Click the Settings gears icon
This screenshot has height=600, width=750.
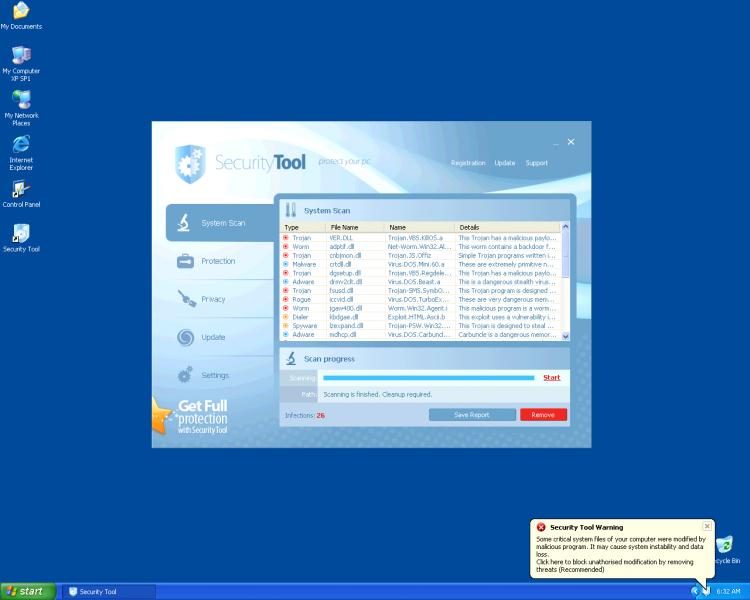[x=185, y=375]
